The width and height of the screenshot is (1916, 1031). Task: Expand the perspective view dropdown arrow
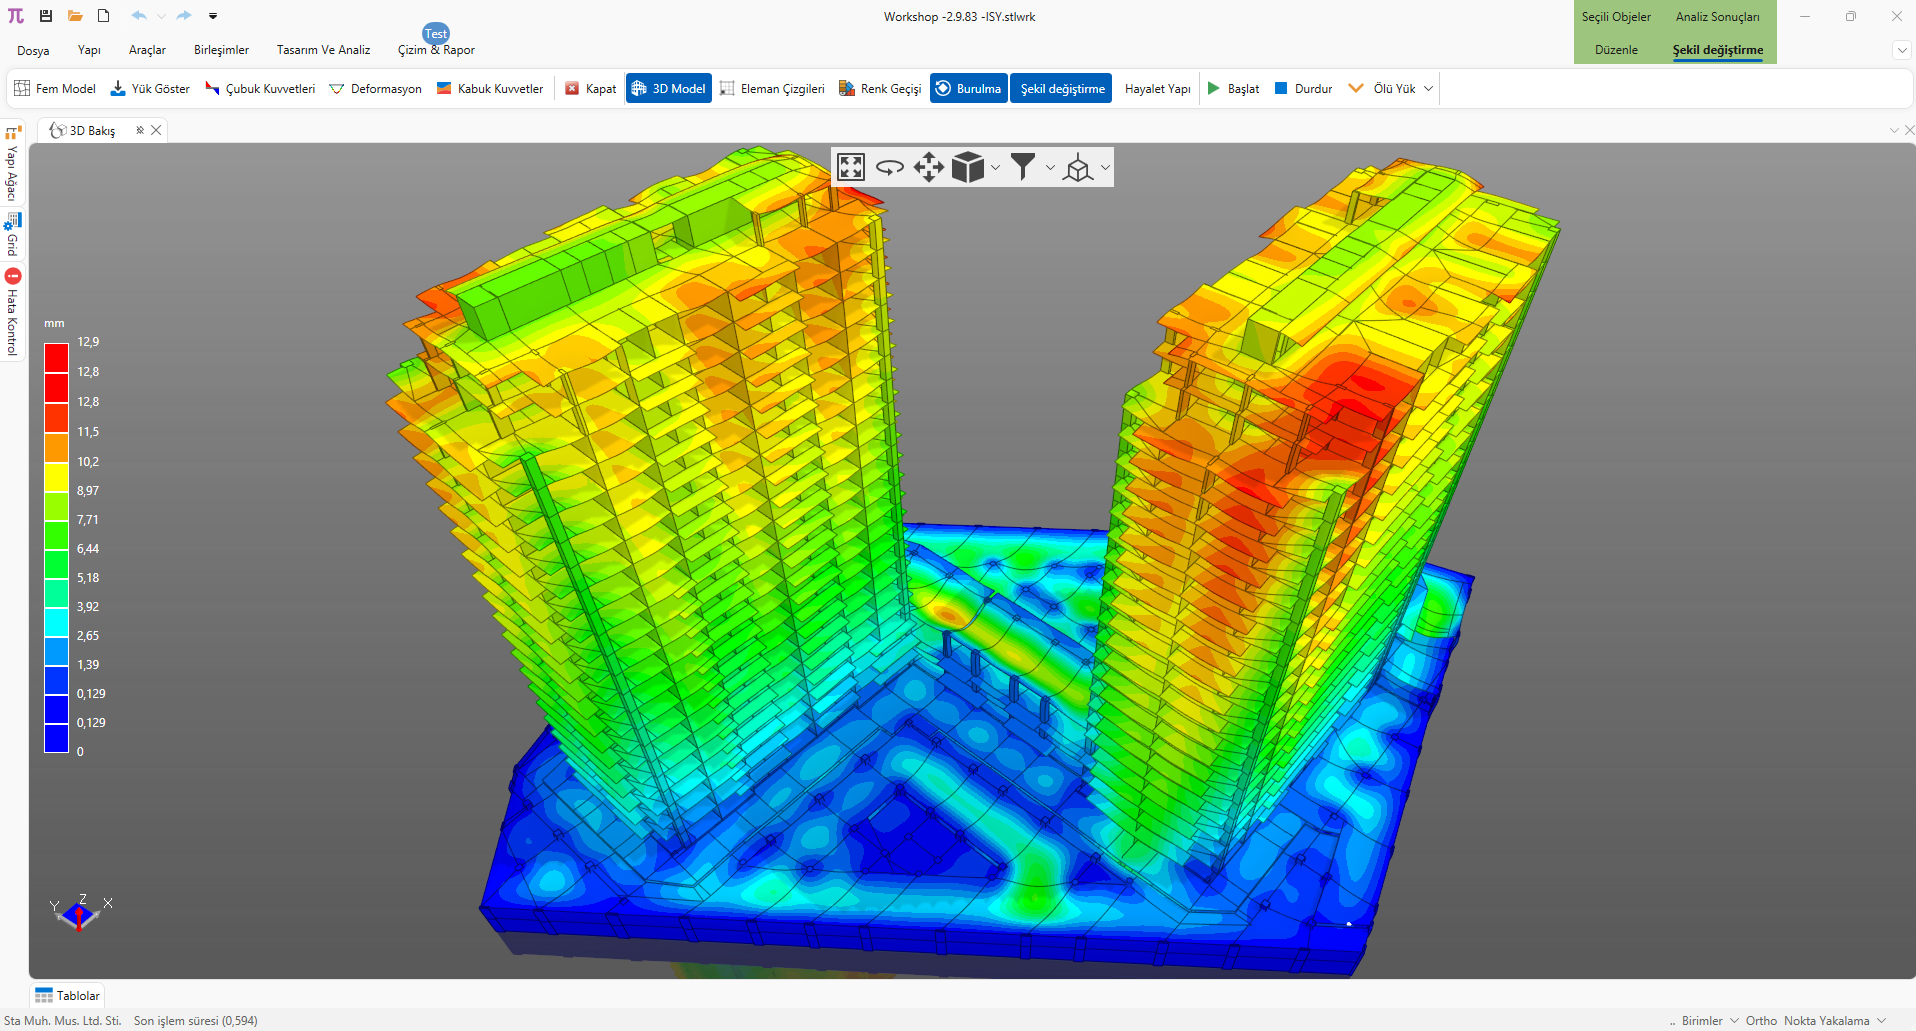(1105, 168)
